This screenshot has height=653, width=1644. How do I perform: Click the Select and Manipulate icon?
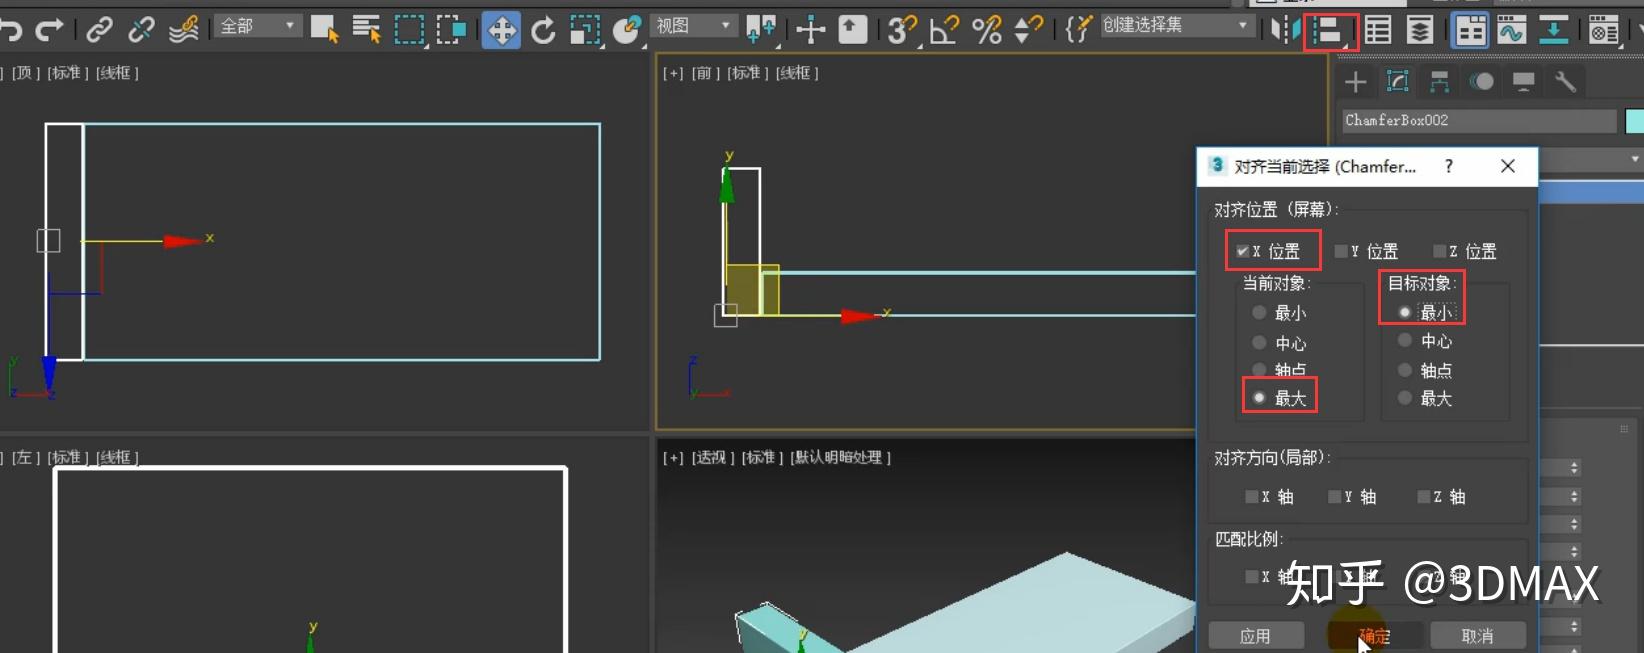(810, 30)
